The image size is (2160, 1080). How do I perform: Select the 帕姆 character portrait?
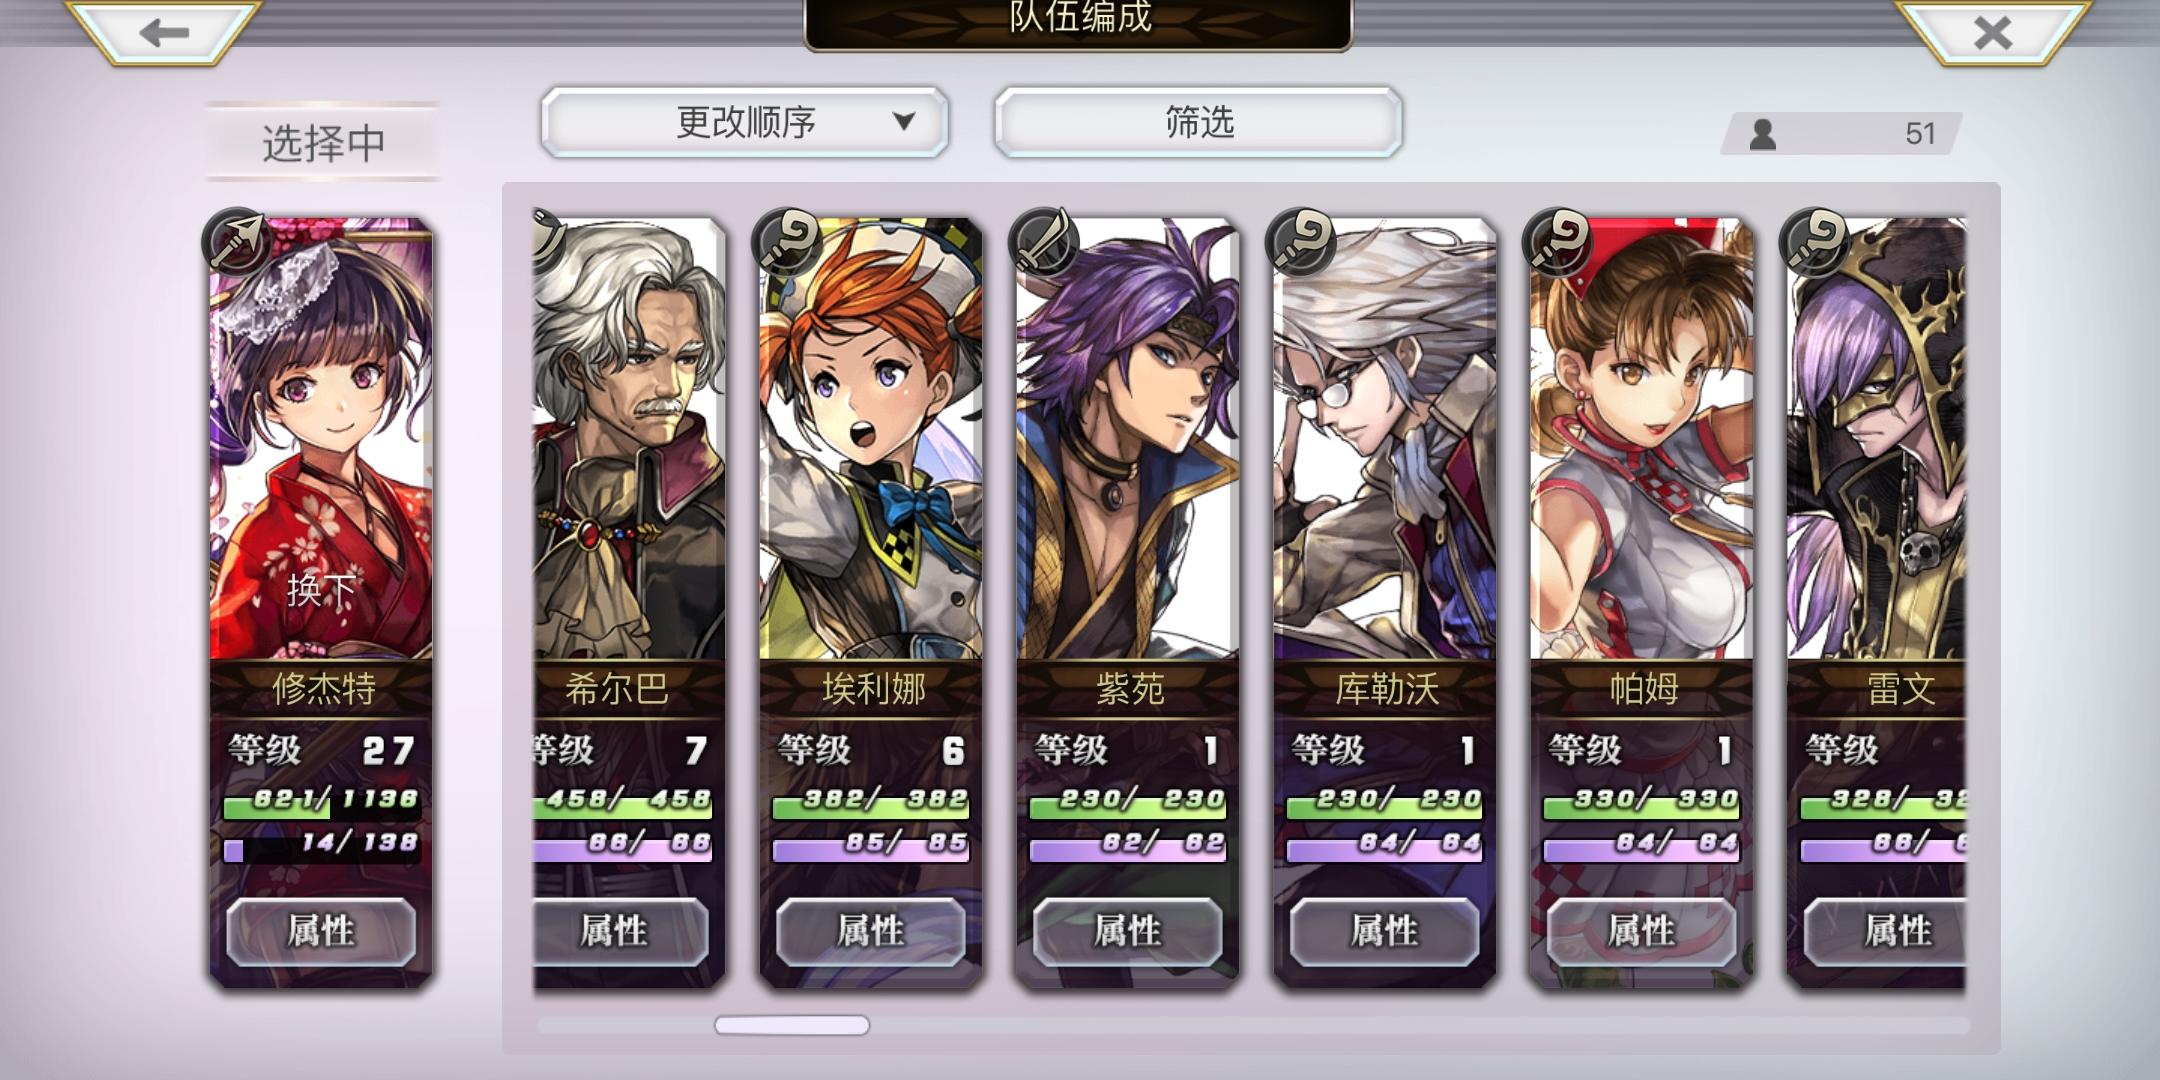click(x=1642, y=438)
